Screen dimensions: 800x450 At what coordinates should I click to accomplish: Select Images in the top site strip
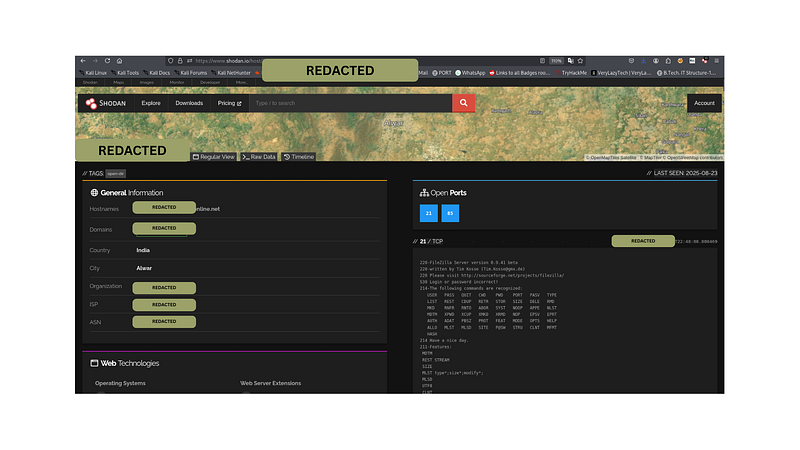[x=146, y=82]
